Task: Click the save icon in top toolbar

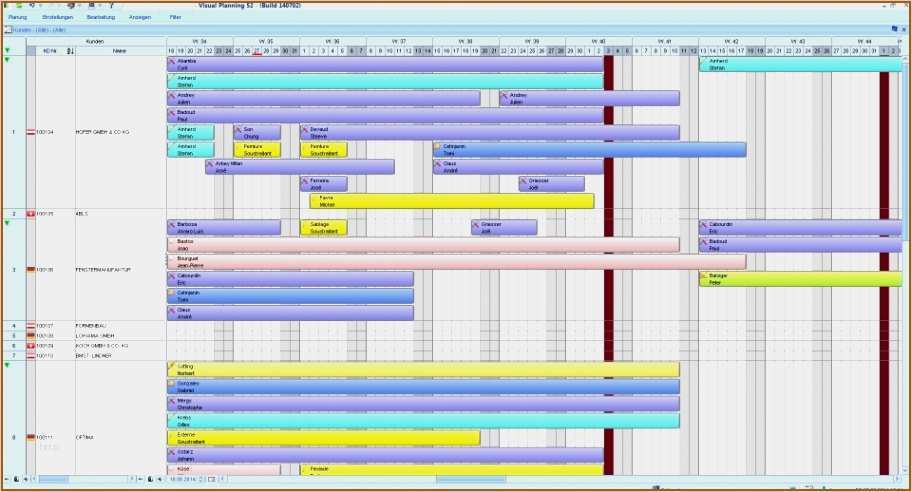Action: (x=92, y=5)
